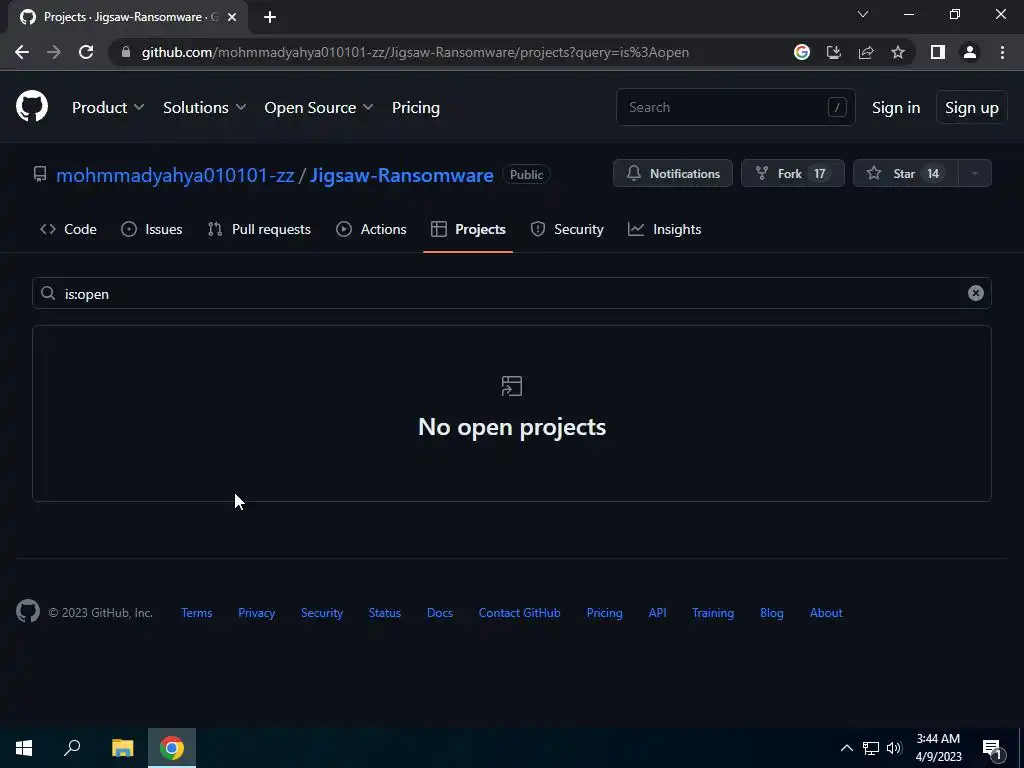The width and height of the screenshot is (1024, 768).
Task: Open the Pull requests tab
Action: point(259,229)
